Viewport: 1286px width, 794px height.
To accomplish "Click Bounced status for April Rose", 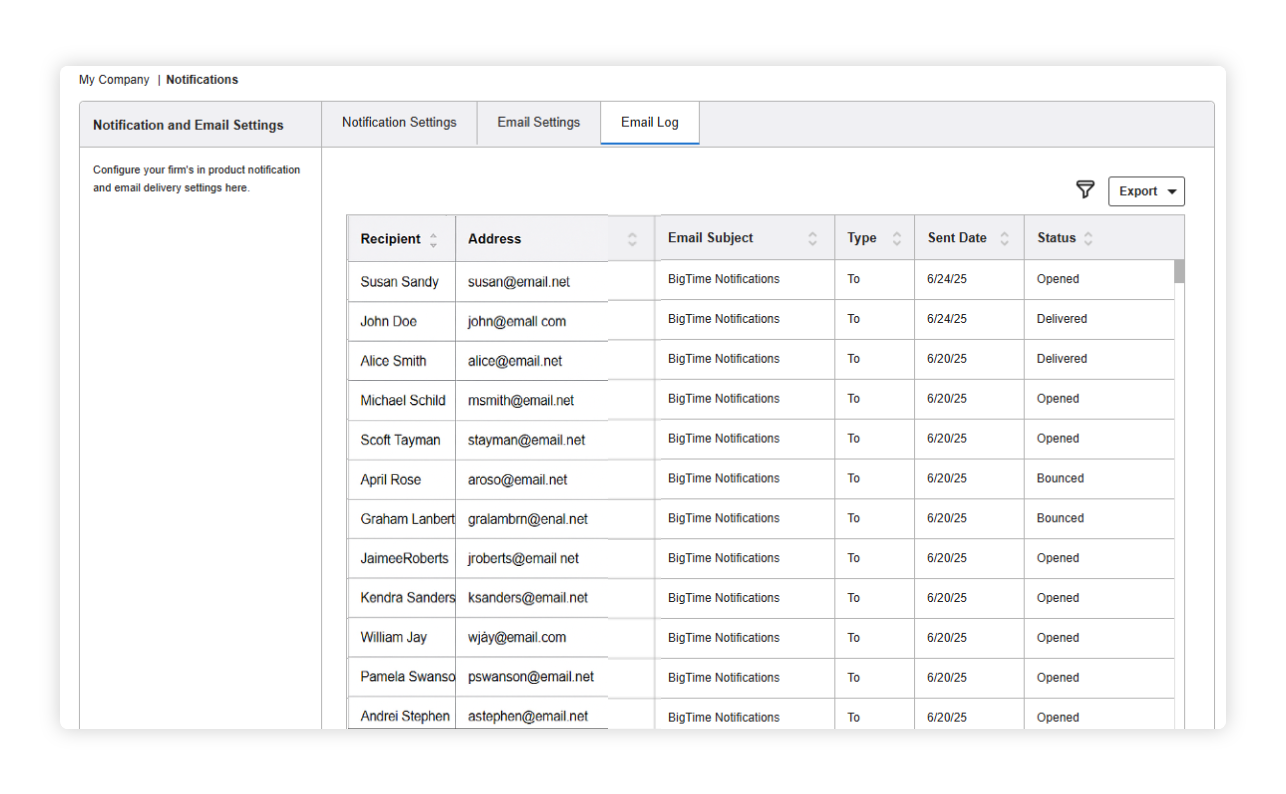I will [1060, 478].
